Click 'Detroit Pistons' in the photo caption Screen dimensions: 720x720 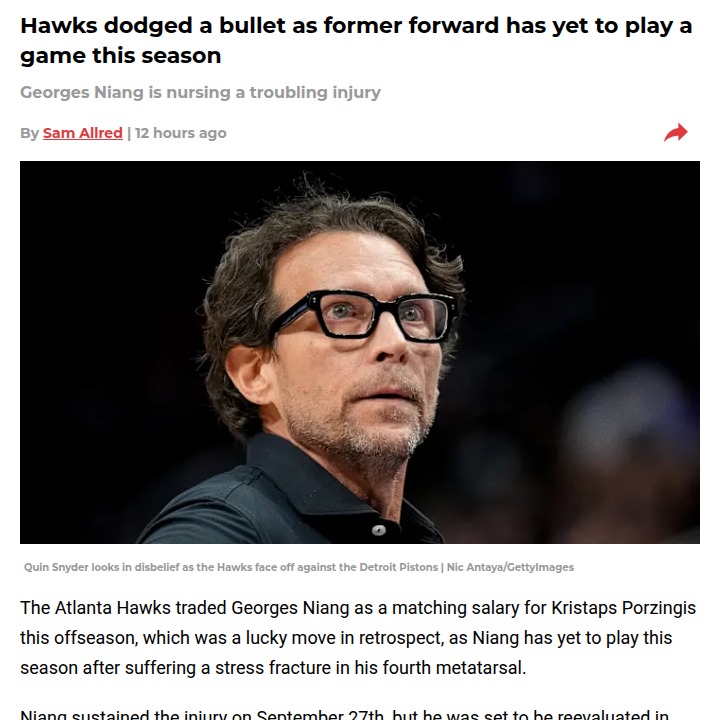(x=398, y=567)
